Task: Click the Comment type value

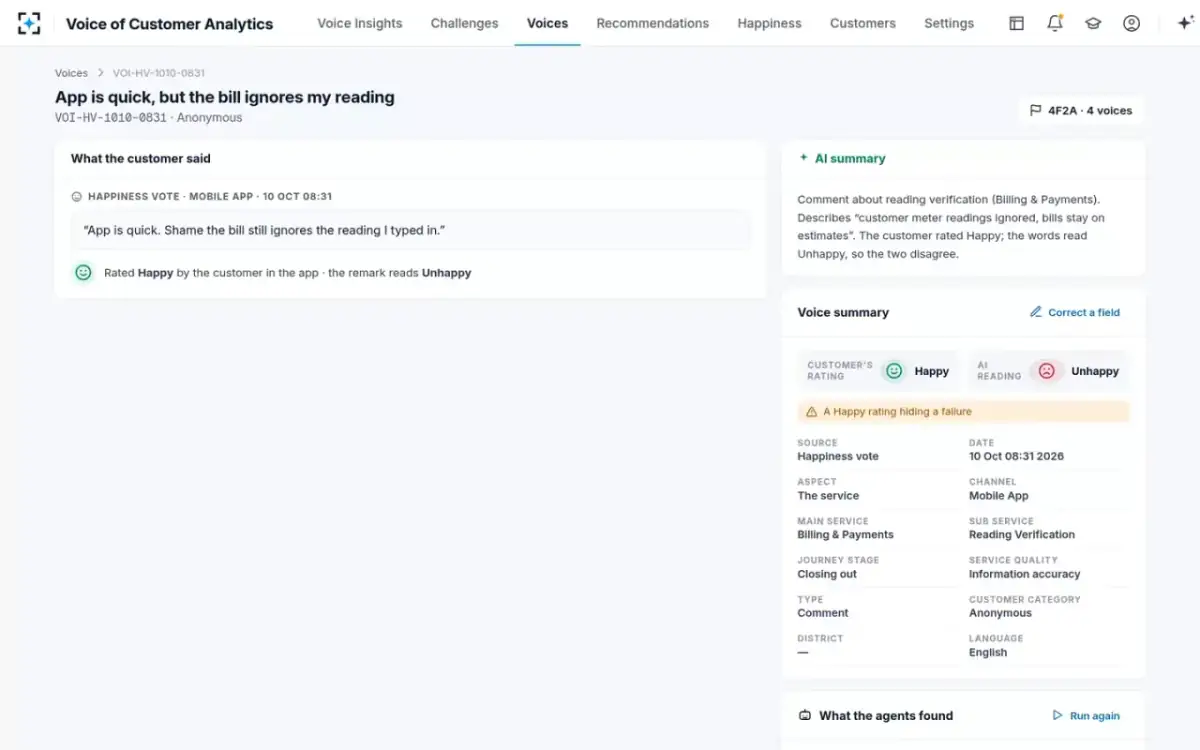Action: click(823, 613)
